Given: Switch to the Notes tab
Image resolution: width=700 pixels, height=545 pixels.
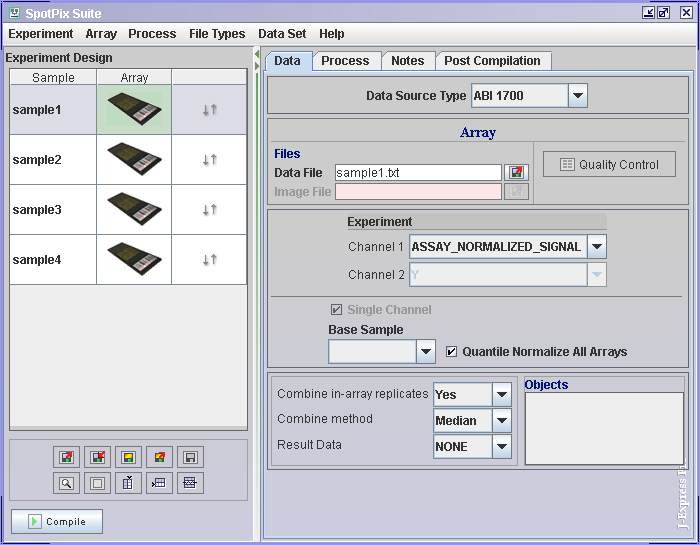Looking at the screenshot, I should tap(408, 61).
